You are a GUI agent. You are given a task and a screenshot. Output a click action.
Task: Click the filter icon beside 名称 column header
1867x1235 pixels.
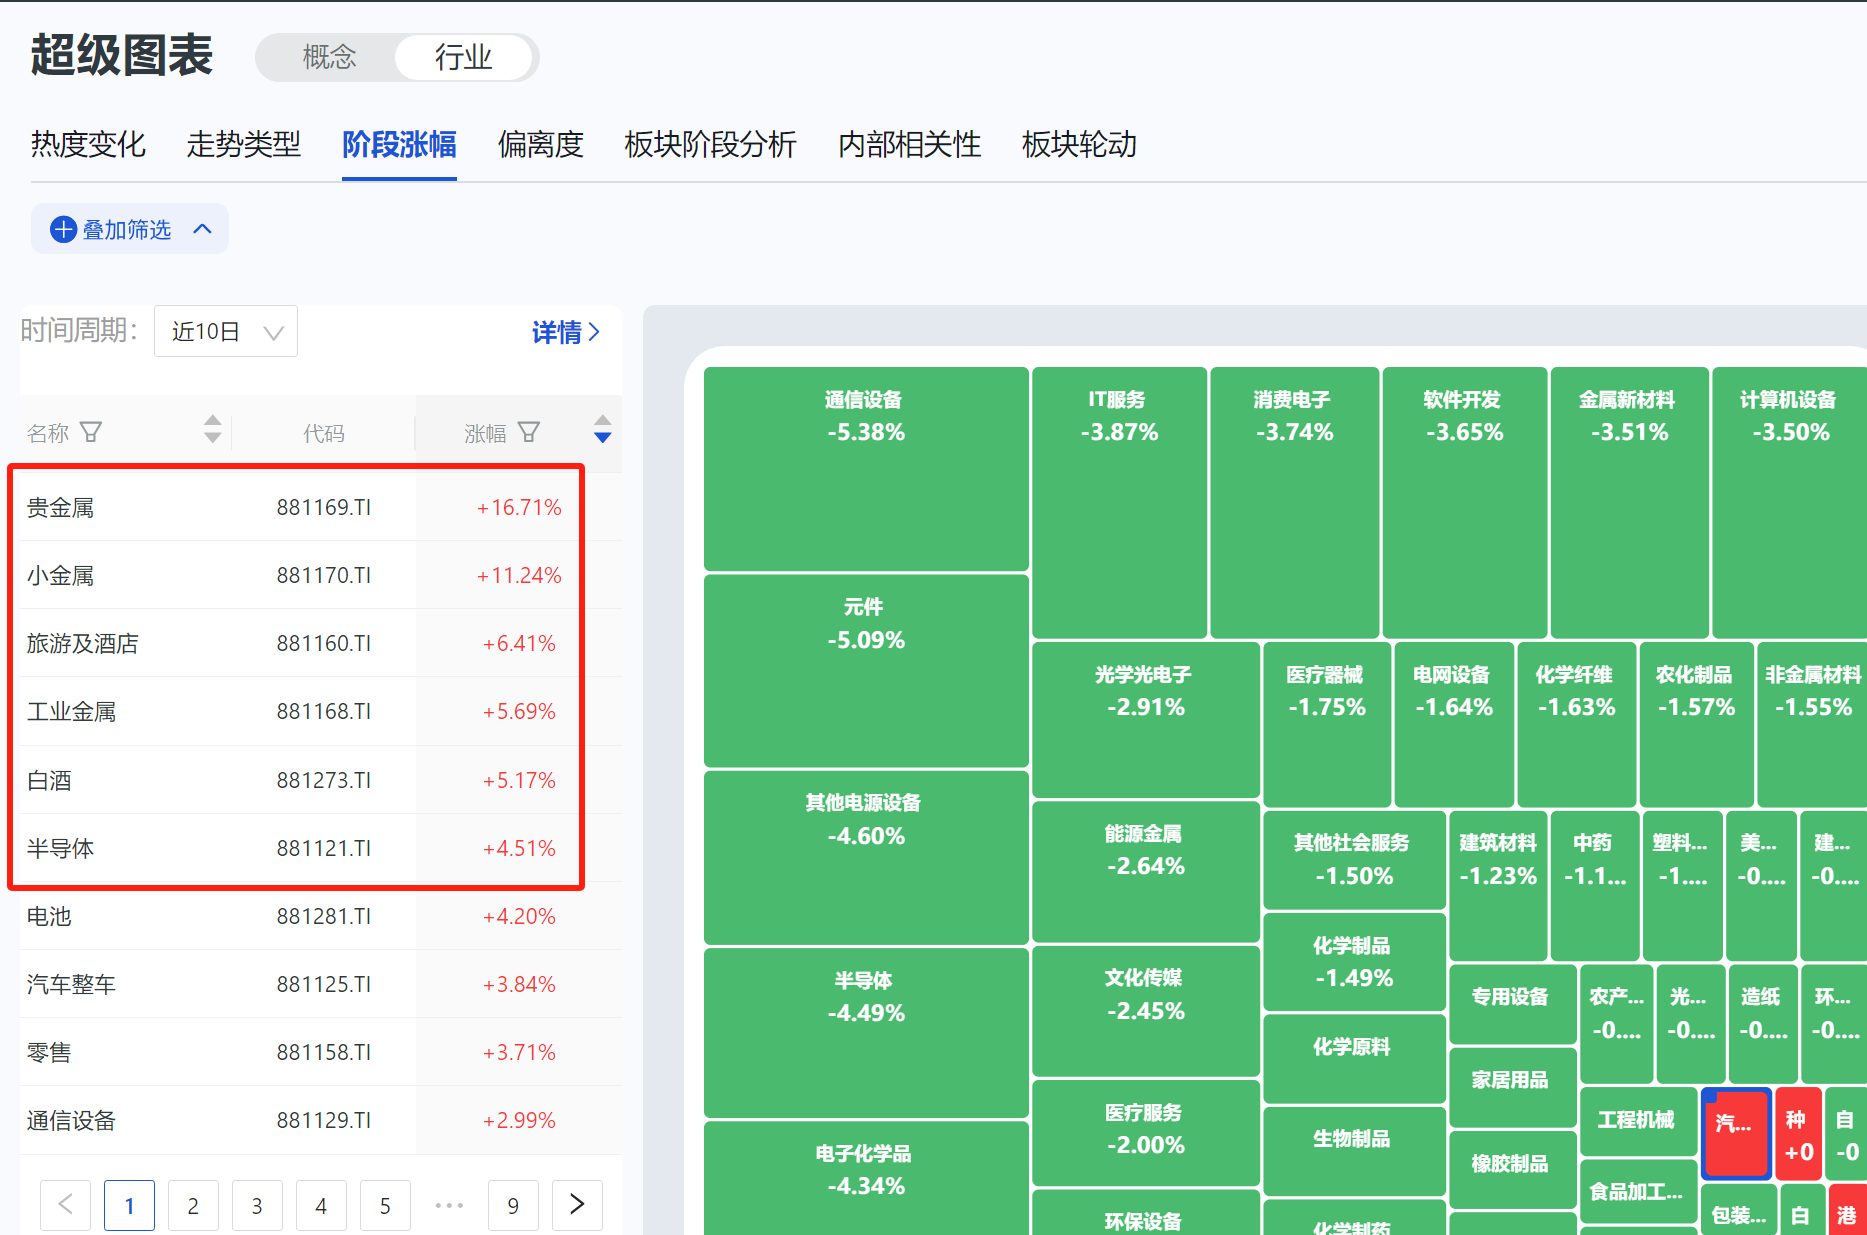coord(91,431)
